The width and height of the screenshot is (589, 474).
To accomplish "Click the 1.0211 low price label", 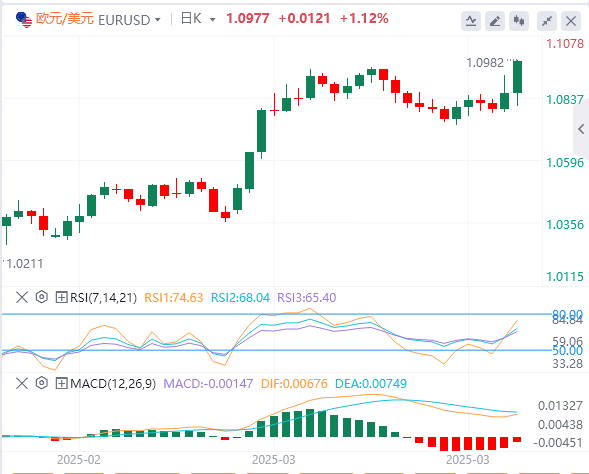I will (25, 264).
